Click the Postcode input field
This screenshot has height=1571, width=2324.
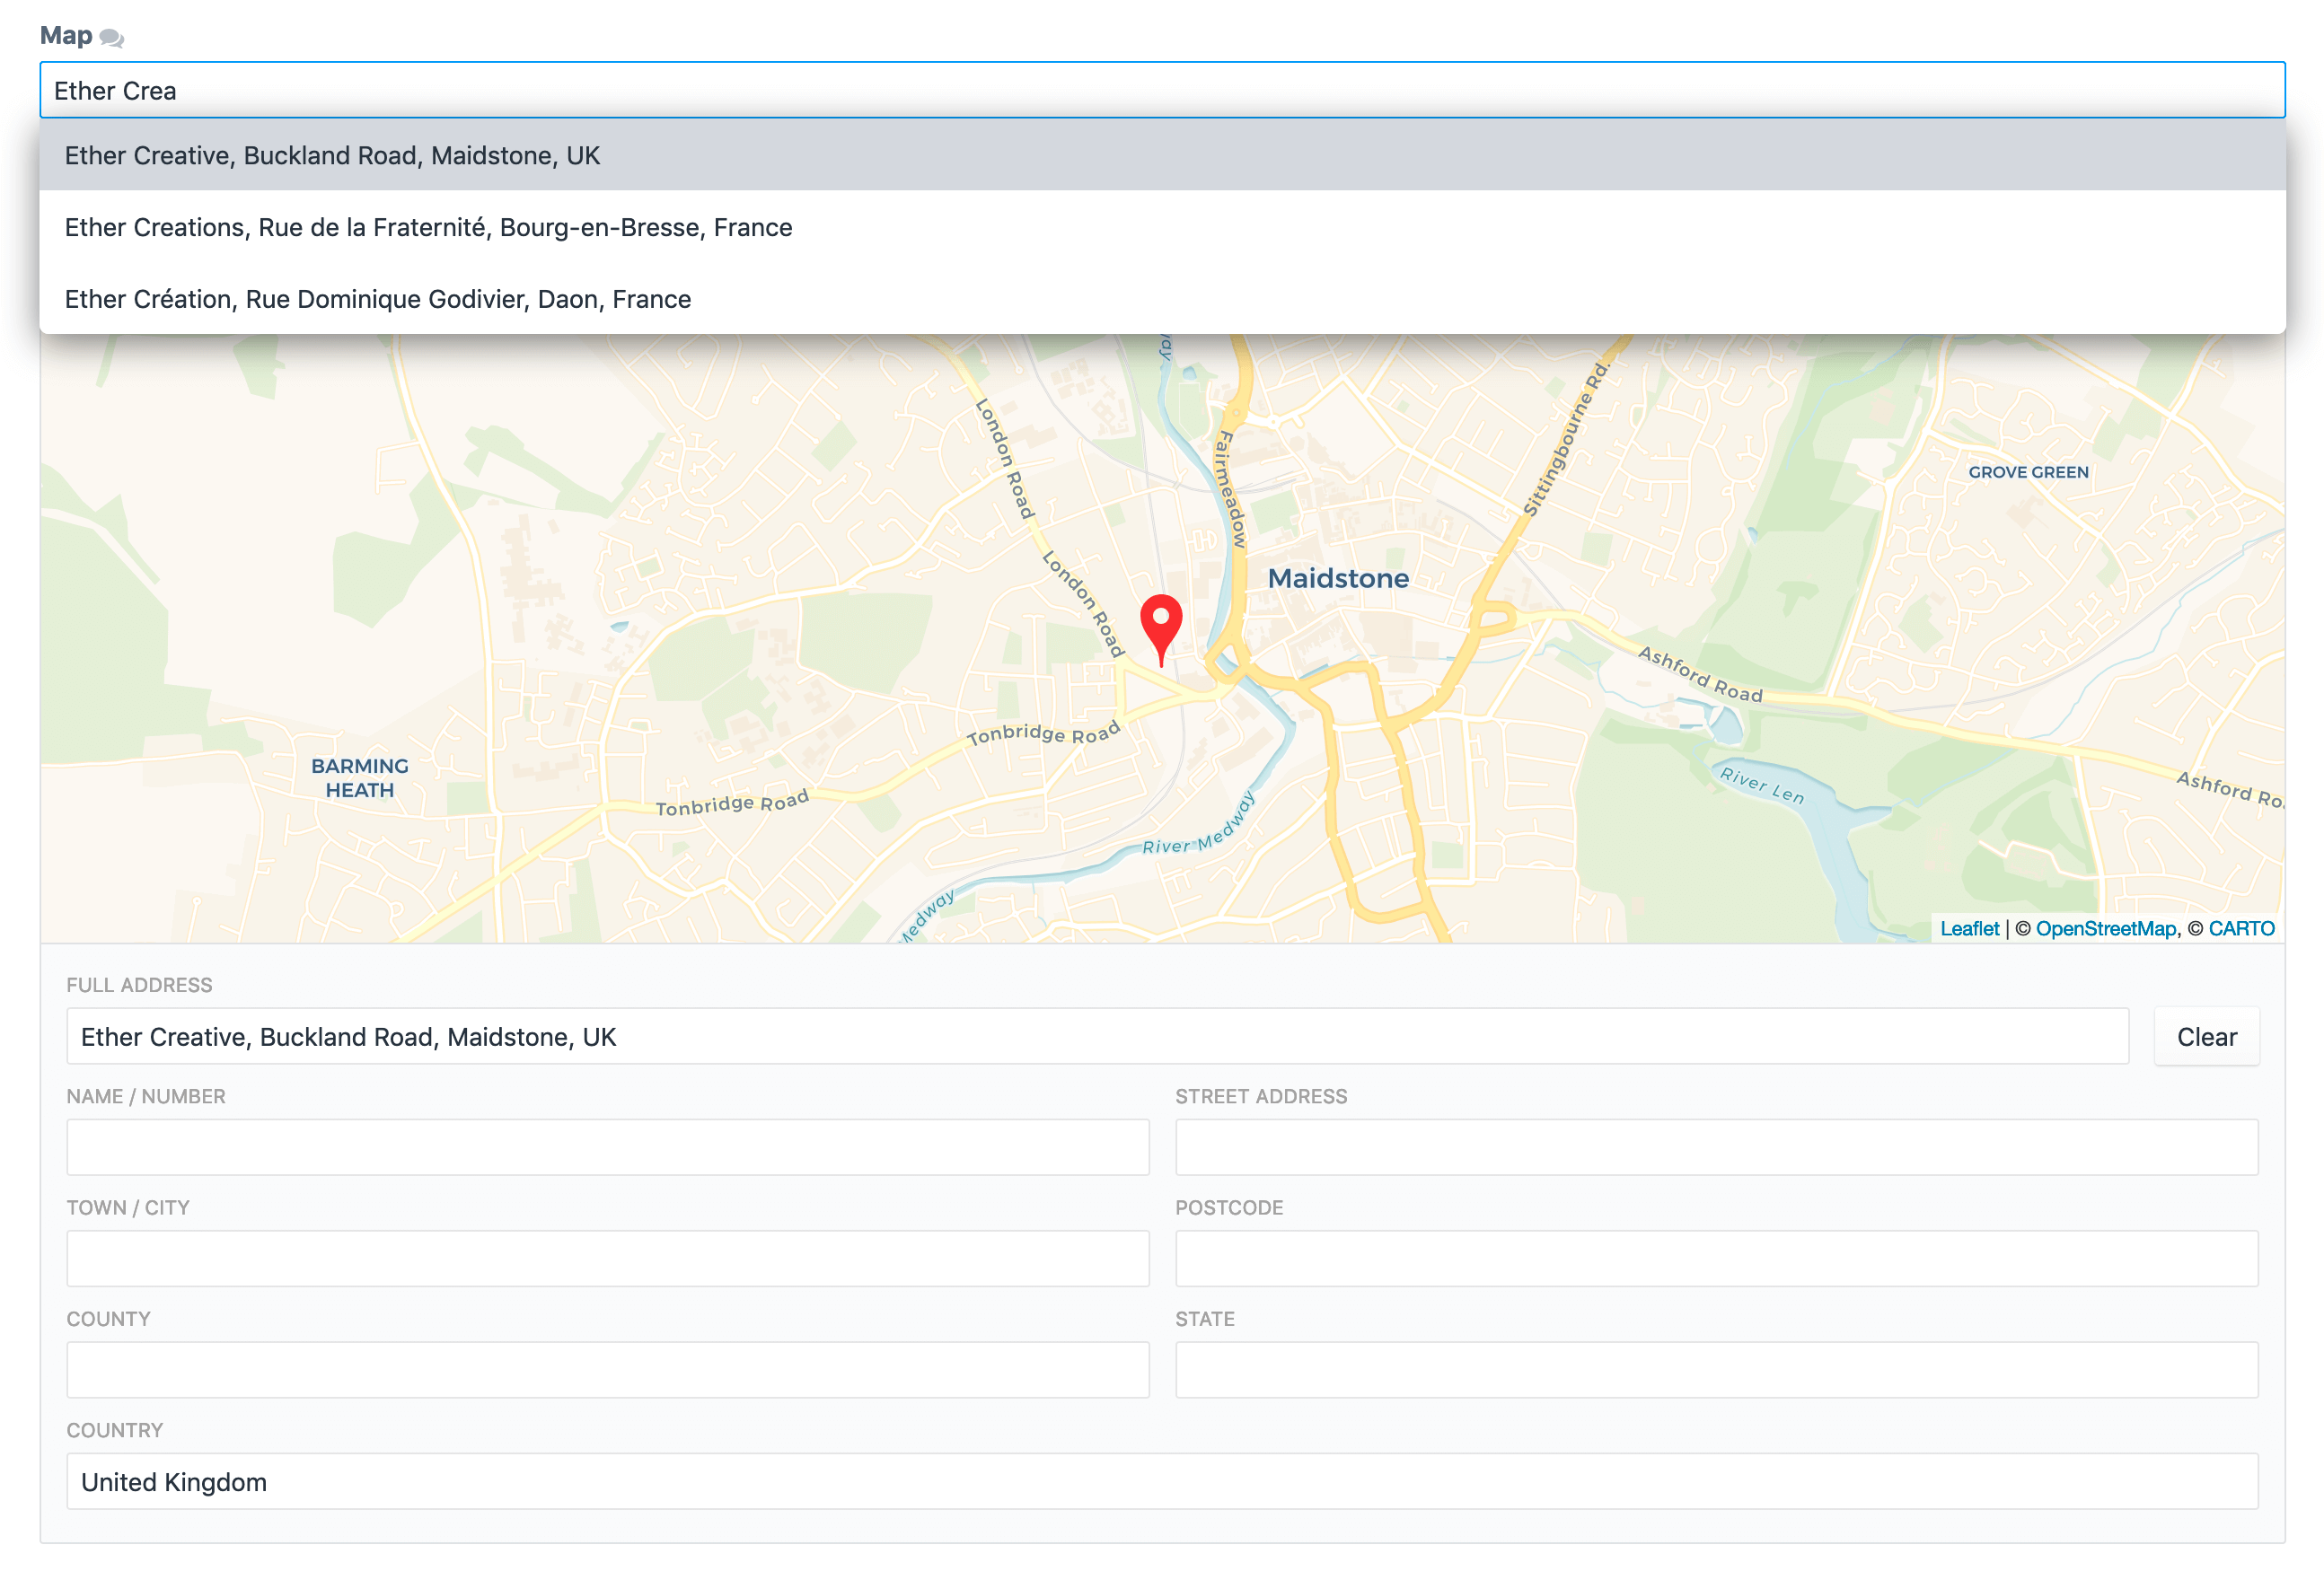1715,1259
